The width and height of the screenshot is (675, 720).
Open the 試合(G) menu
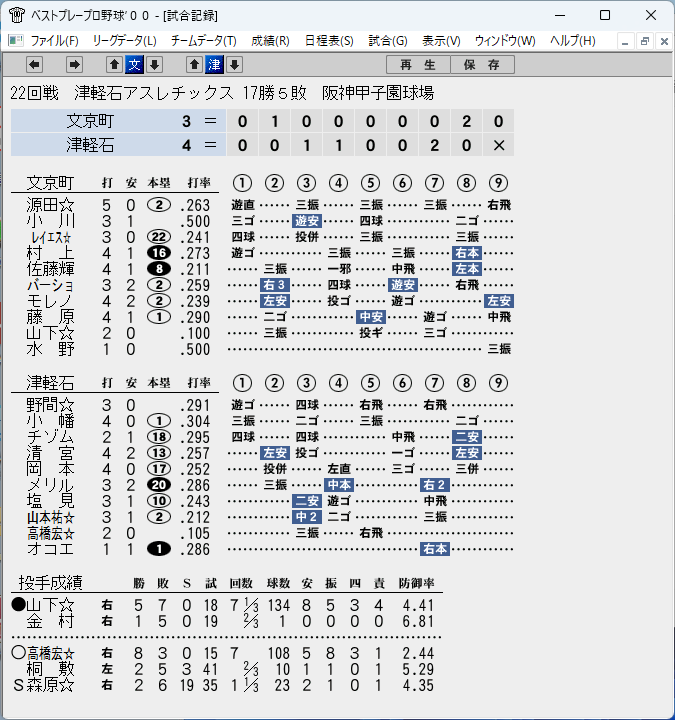pos(388,41)
